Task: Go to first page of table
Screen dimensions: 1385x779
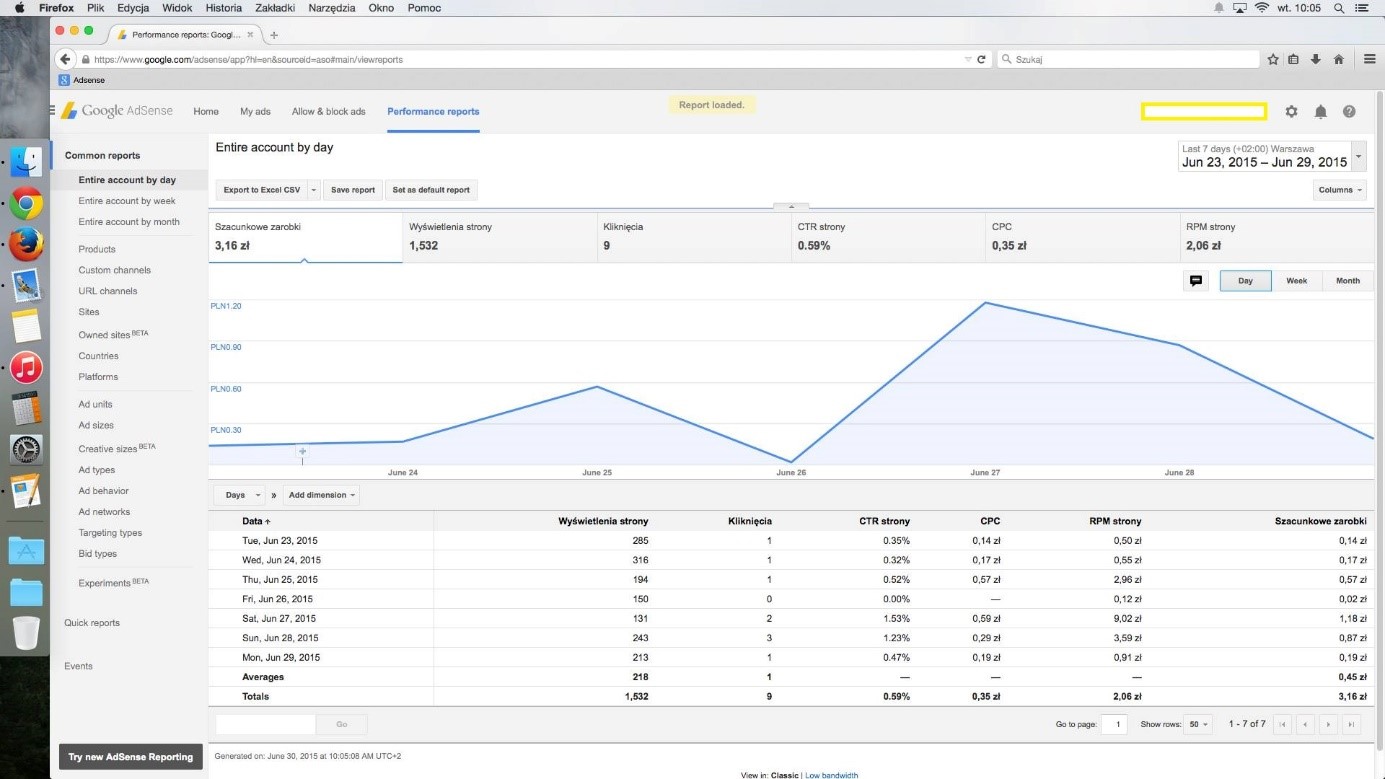Action: (1282, 724)
